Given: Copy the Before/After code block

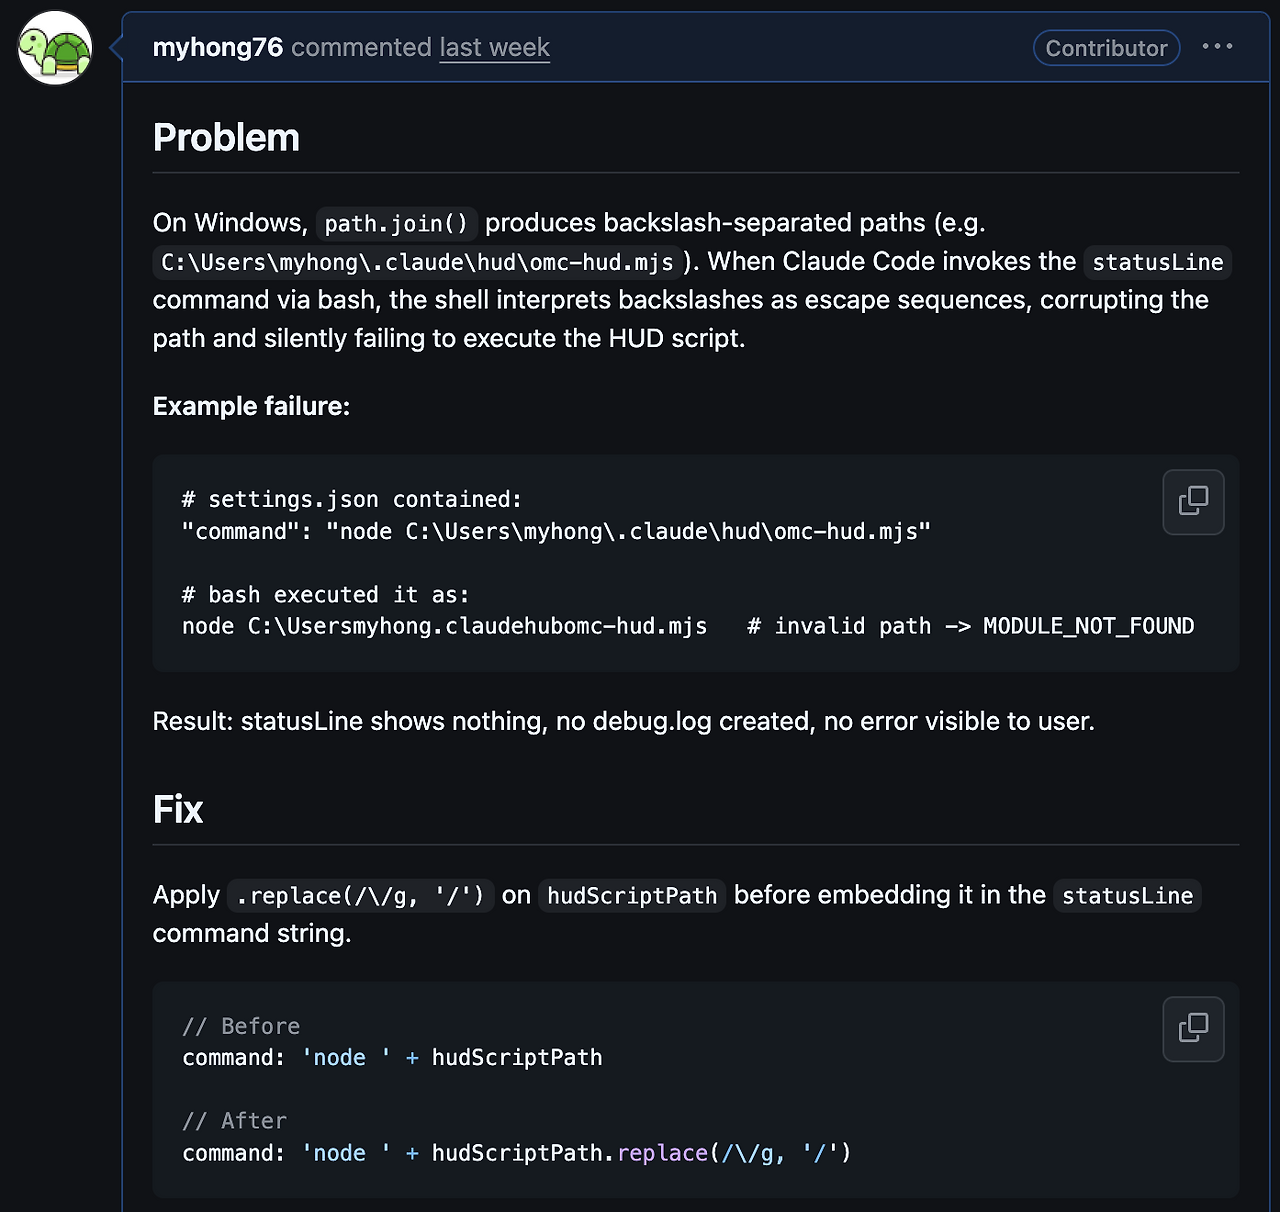Looking at the screenshot, I should [1193, 1028].
